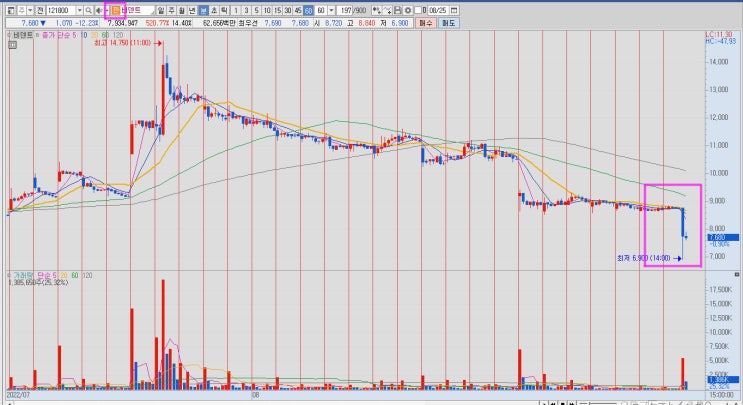The image size is (743, 405).
Task: Expand the stock code 121800 dropdown arrow
Action: (79, 10)
